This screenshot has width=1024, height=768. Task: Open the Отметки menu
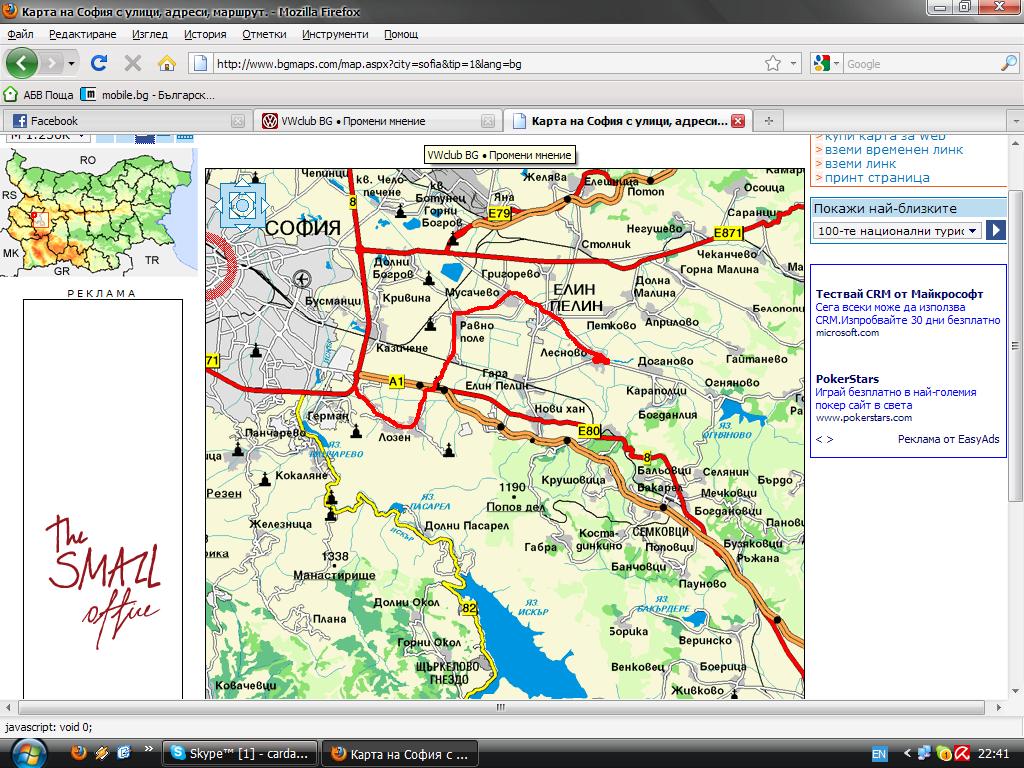coord(263,34)
